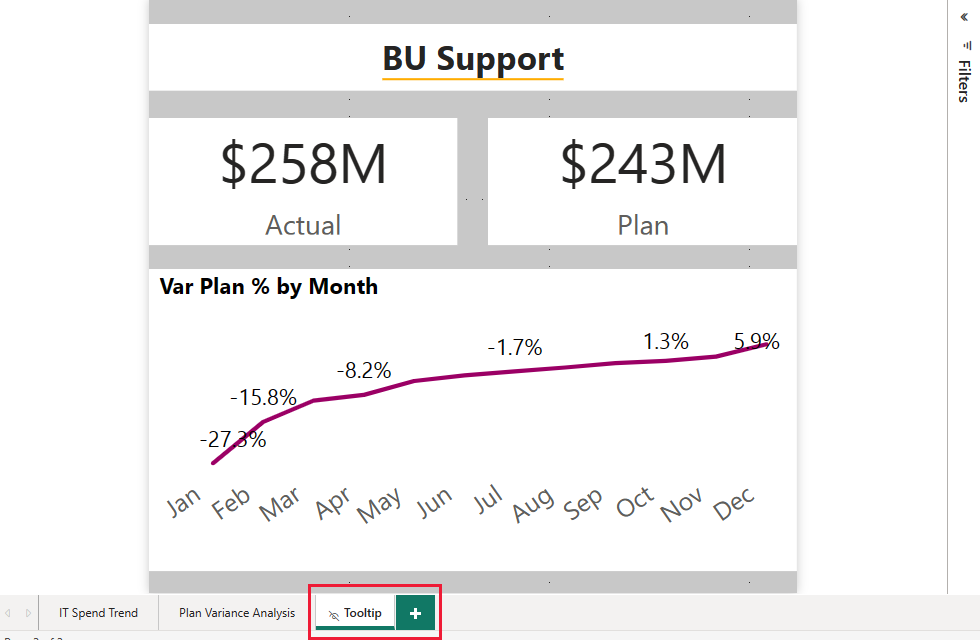
Task: Open the Plan Variance Analysis page
Action: [236, 612]
